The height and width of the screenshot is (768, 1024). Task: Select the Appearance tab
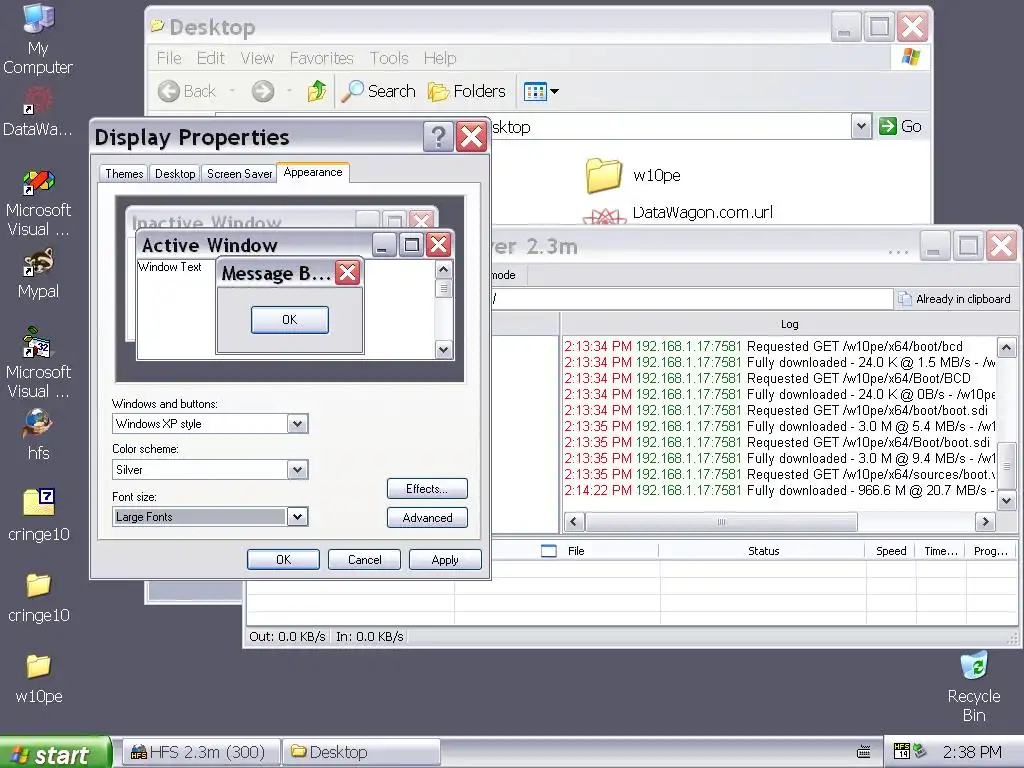click(313, 172)
